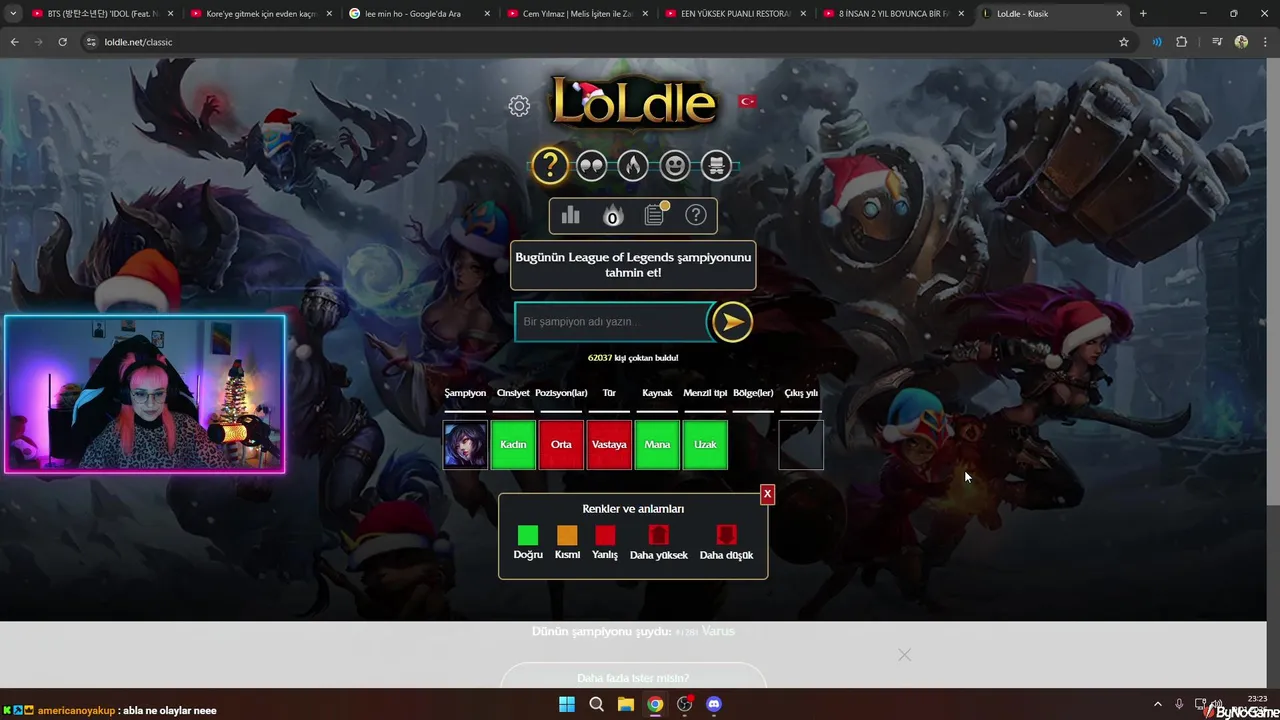The width and height of the screenshot is (1280, 720).
Task: Open the patch notes clipboard icon
Action: [x=654, y=214]
